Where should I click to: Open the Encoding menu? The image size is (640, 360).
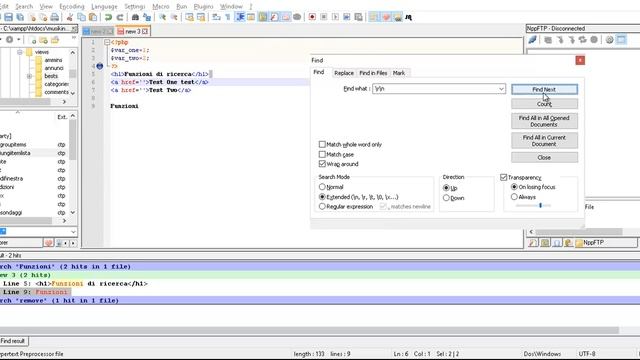(72, 7)
